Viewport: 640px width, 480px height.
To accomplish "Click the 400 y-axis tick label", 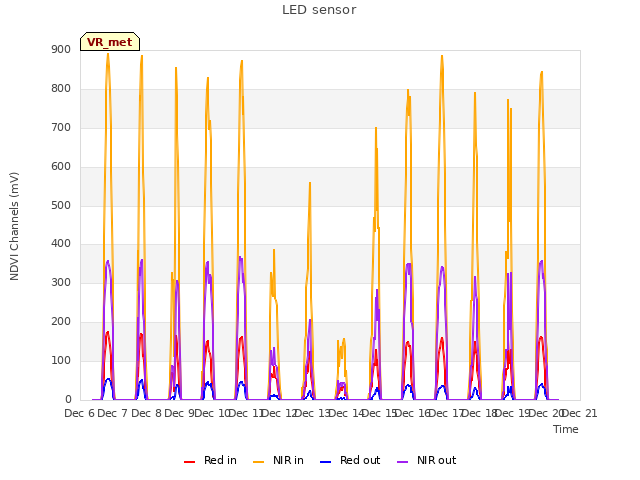I will tap(61, 244).
